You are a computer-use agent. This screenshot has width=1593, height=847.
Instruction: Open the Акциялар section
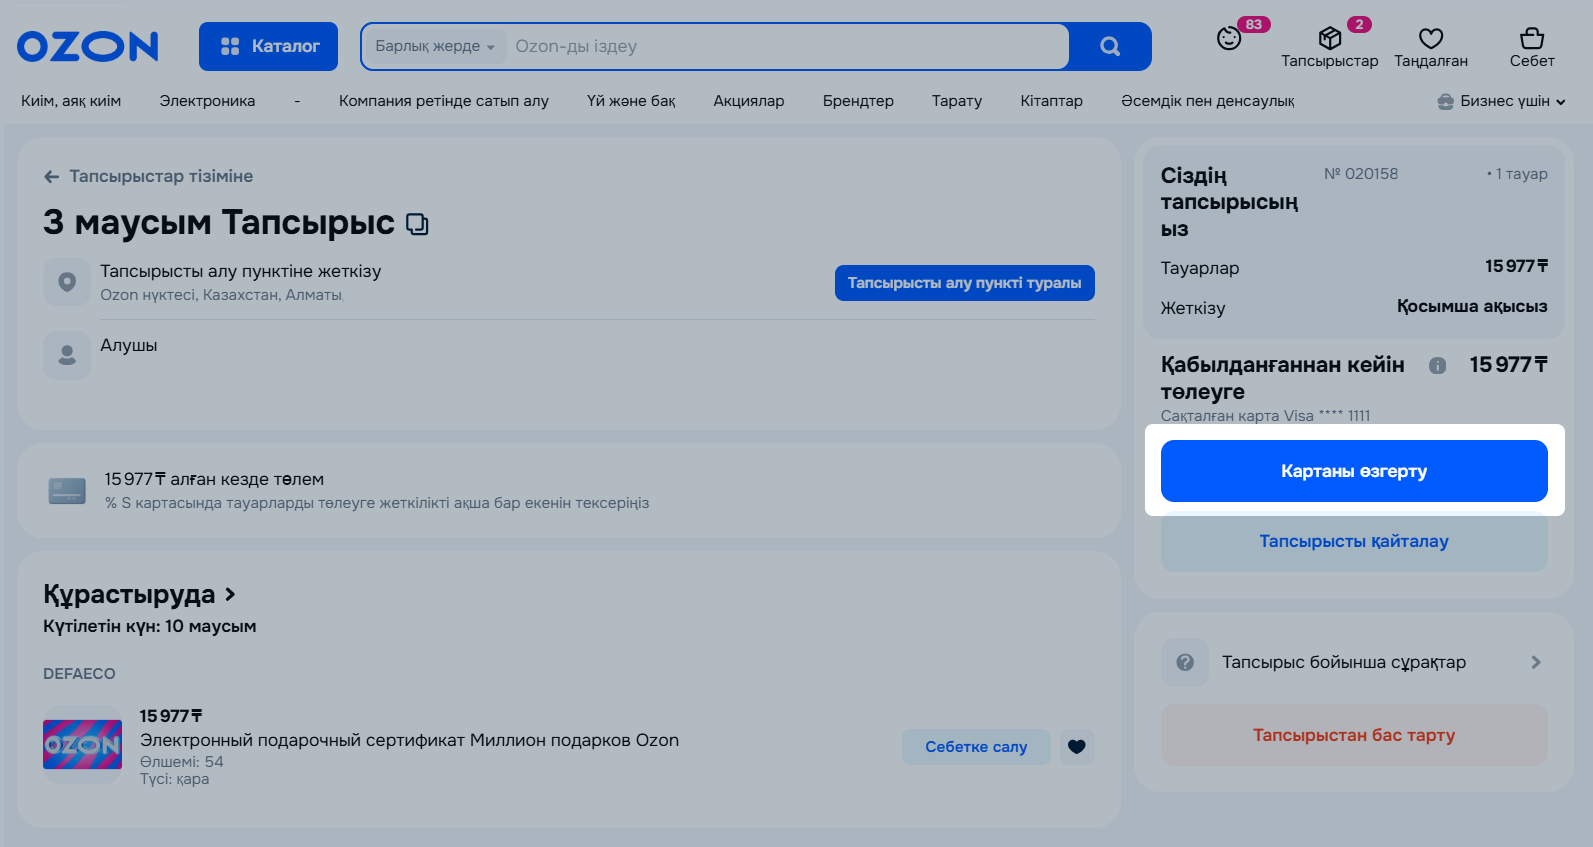click(x=749, y=101)
